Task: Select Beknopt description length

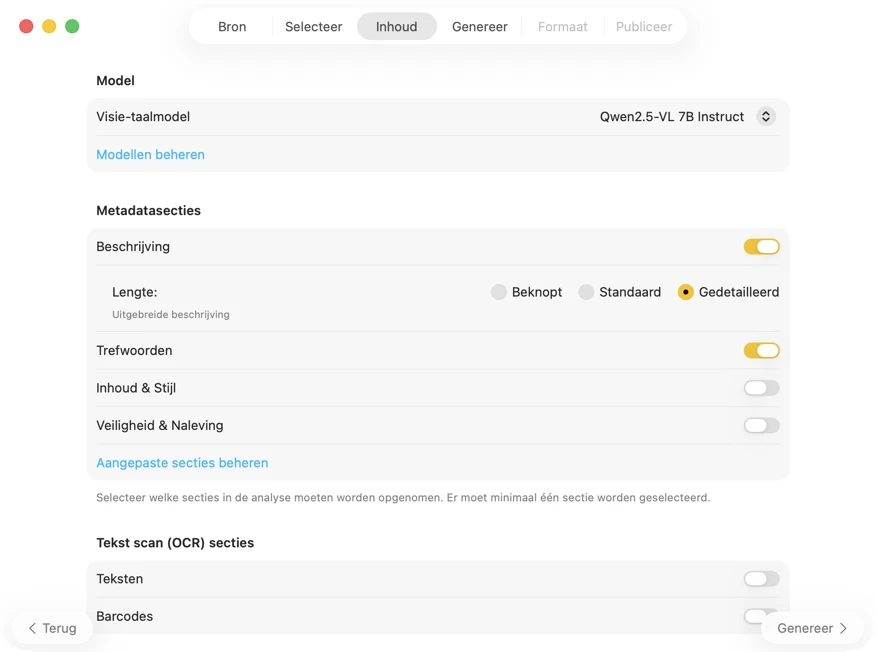Action: tap(499, 292)
